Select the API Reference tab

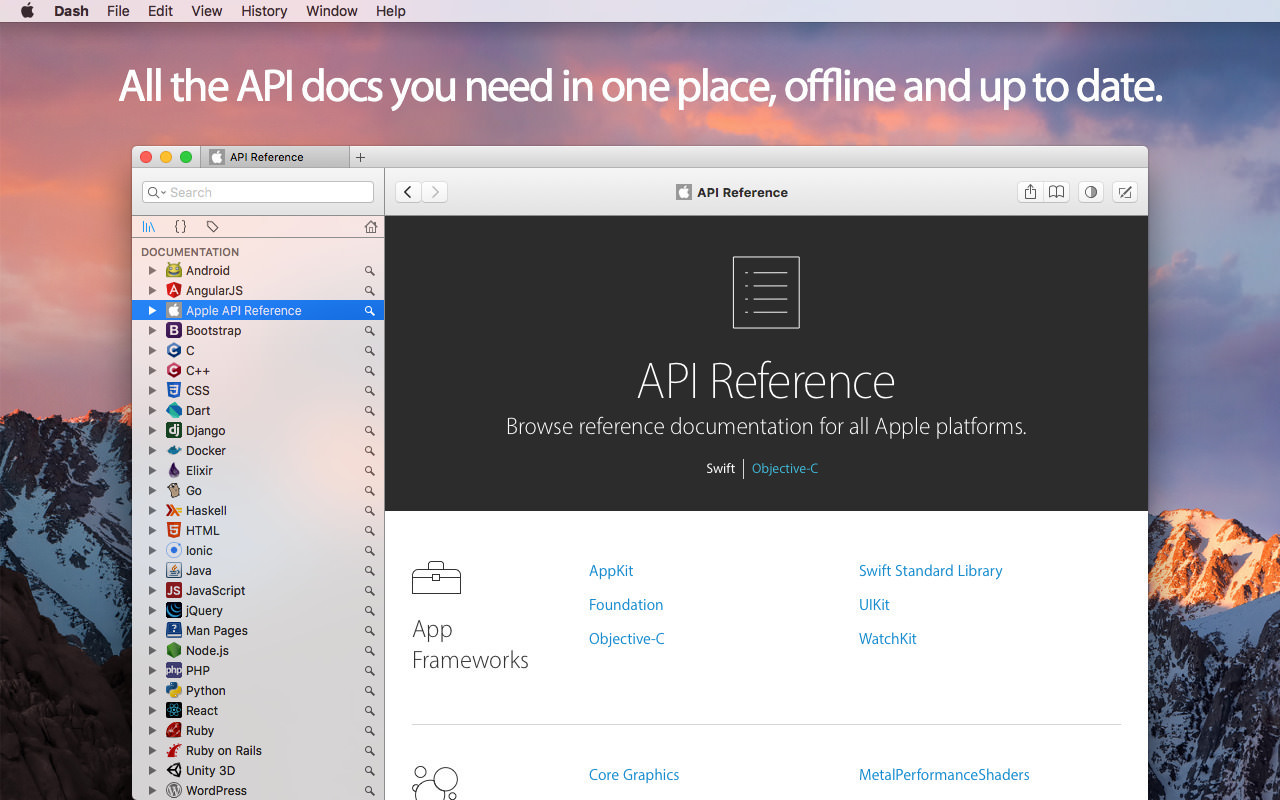click(x=265, y=157)
